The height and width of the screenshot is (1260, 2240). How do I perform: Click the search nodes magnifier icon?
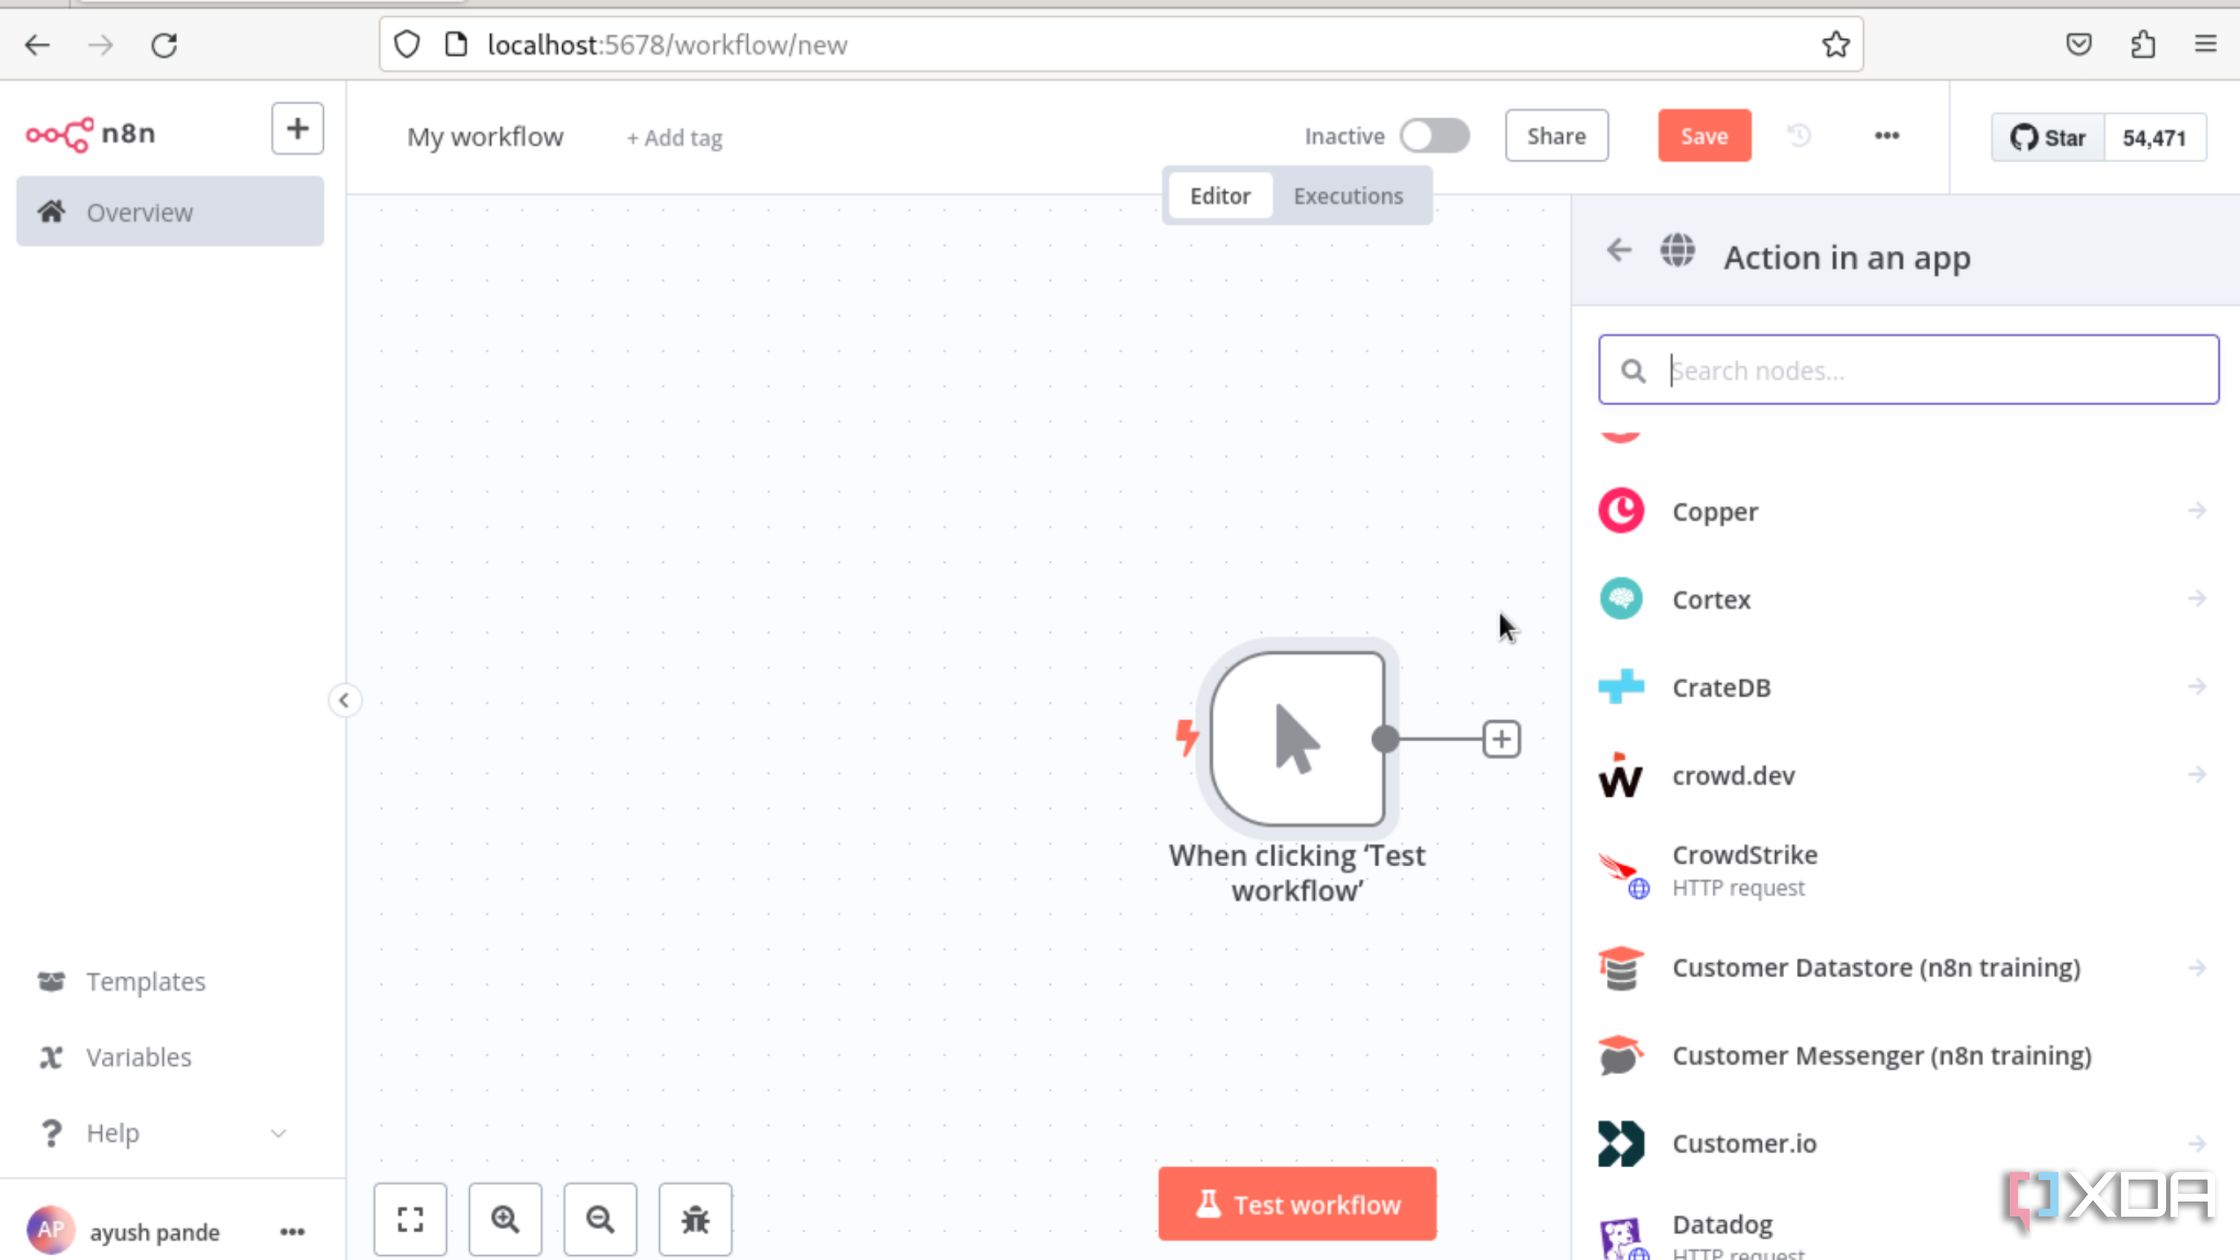point(1632,369)
